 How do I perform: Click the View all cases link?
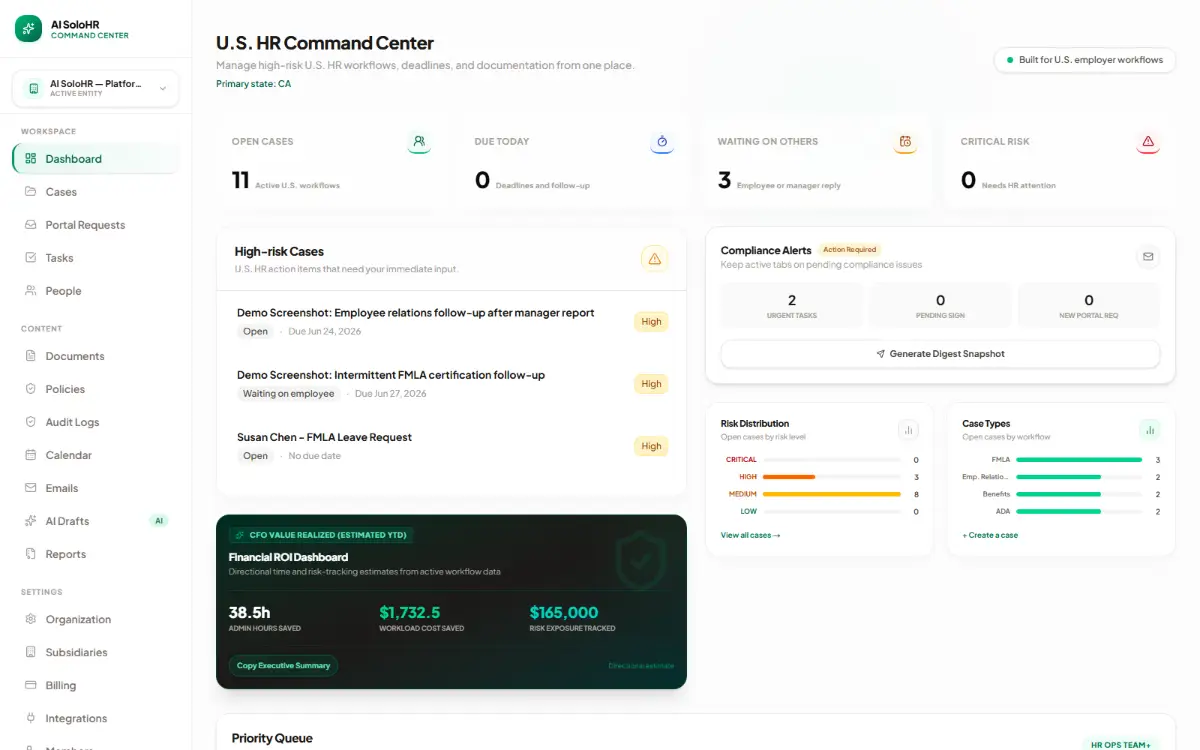(x=750, y=535)
